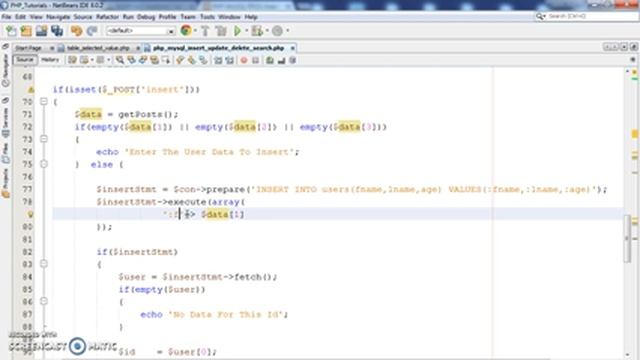
Task: Click the orange mark in the error stripe
Action: point(635,134)
